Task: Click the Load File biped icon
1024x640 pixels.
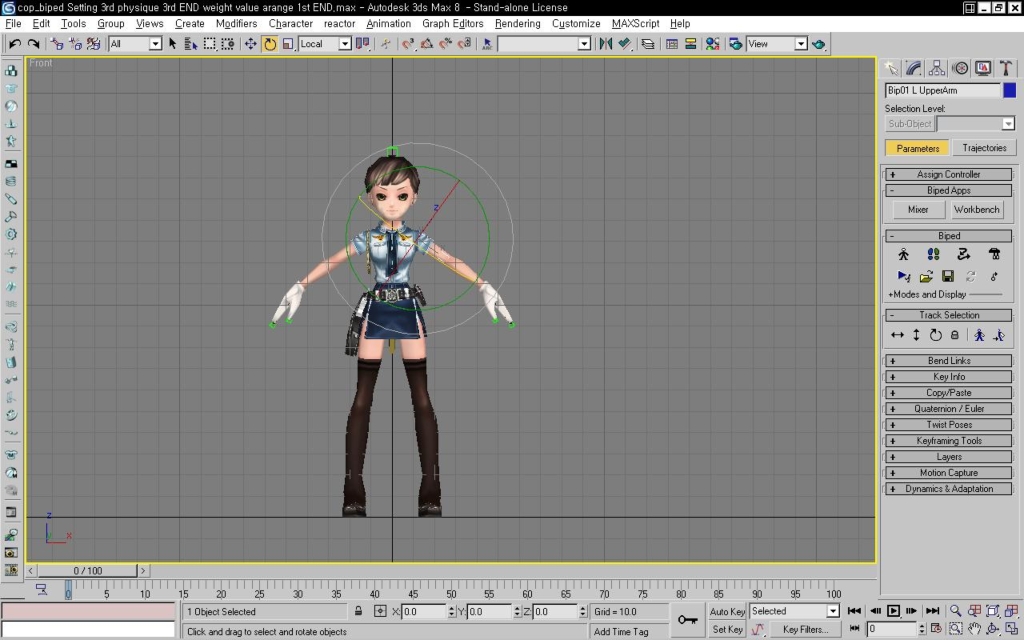Action: (926, 276)
